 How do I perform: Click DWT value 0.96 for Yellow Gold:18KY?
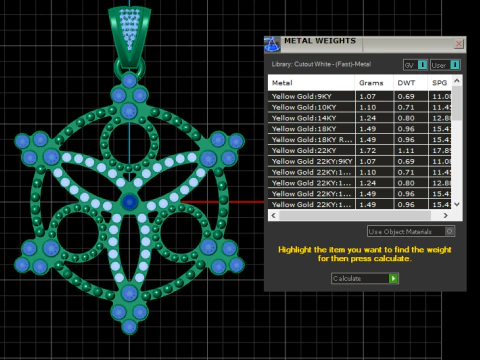(406, 129)
